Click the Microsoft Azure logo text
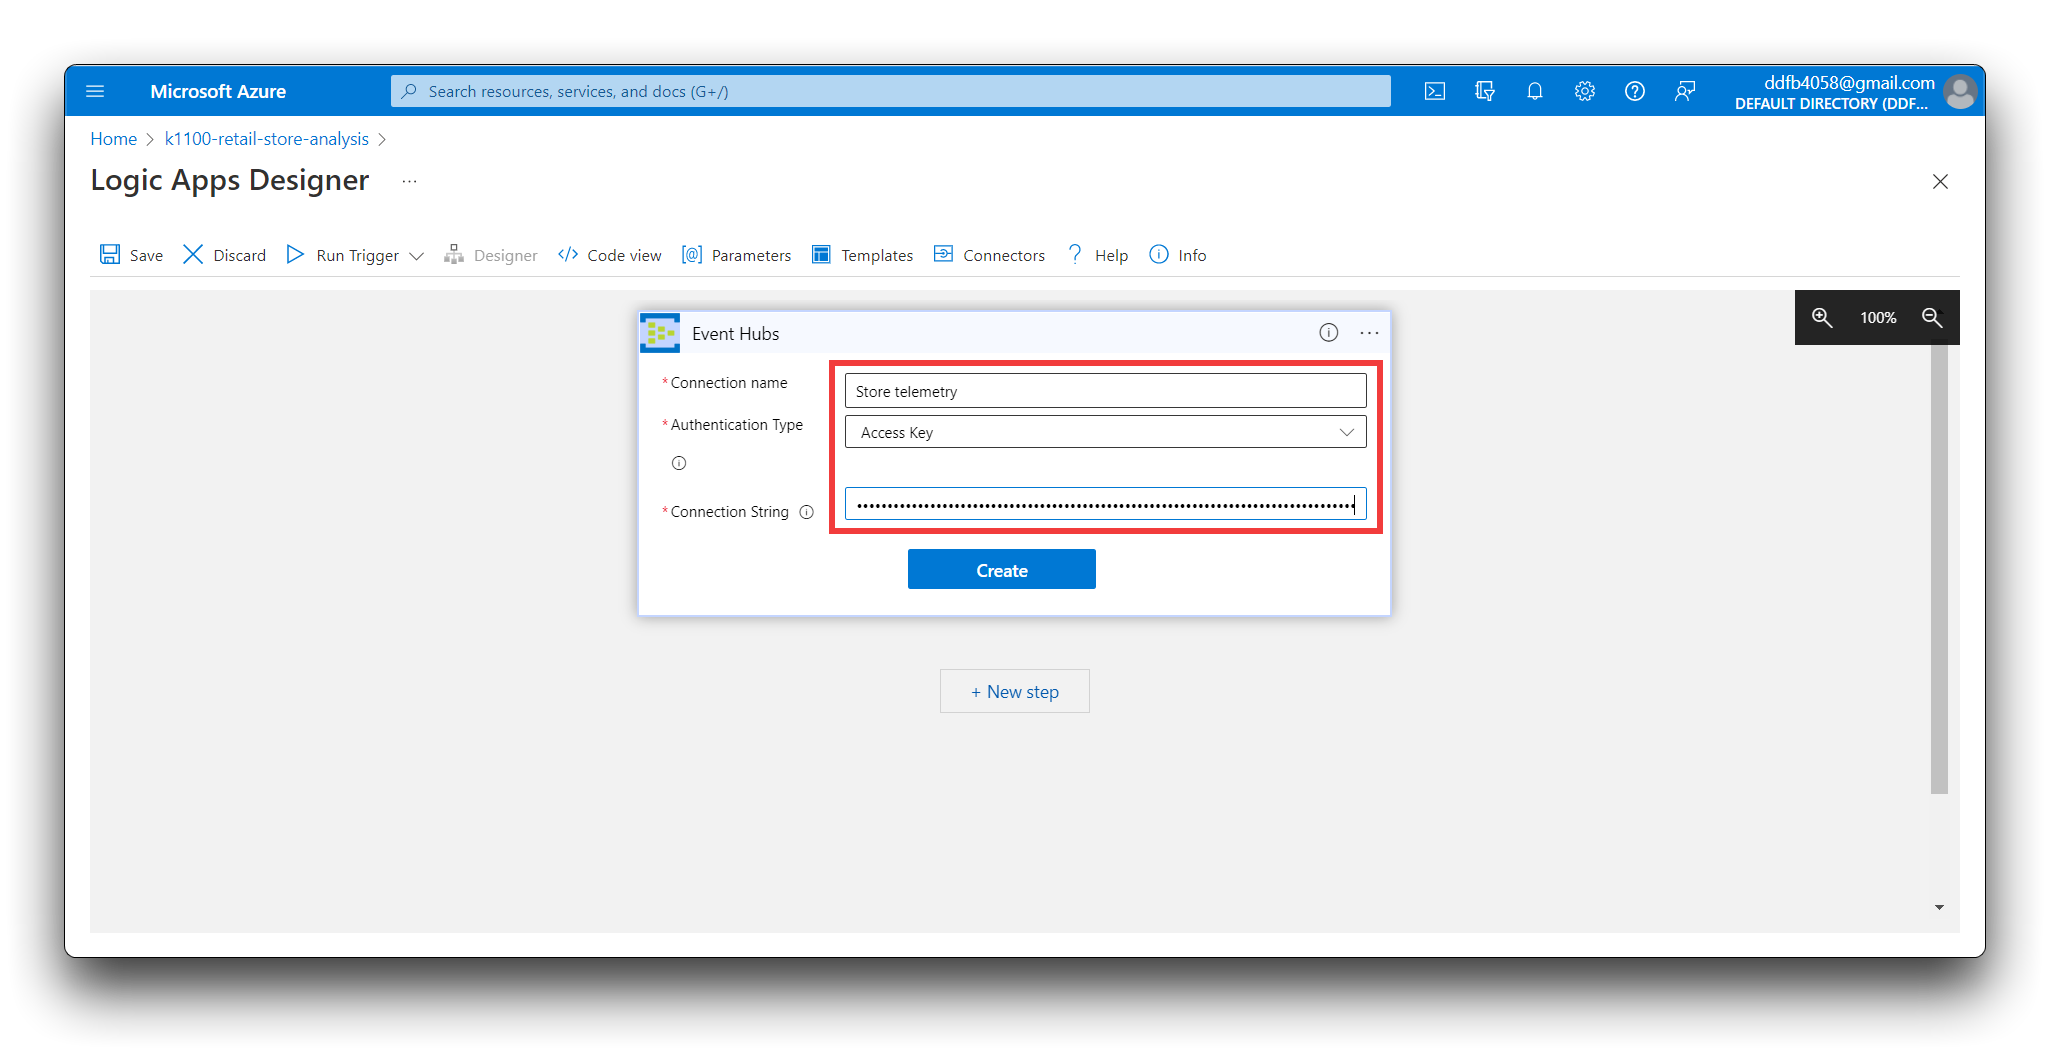This screenshot has width=2050, height=1054. (x=218, y=91)
